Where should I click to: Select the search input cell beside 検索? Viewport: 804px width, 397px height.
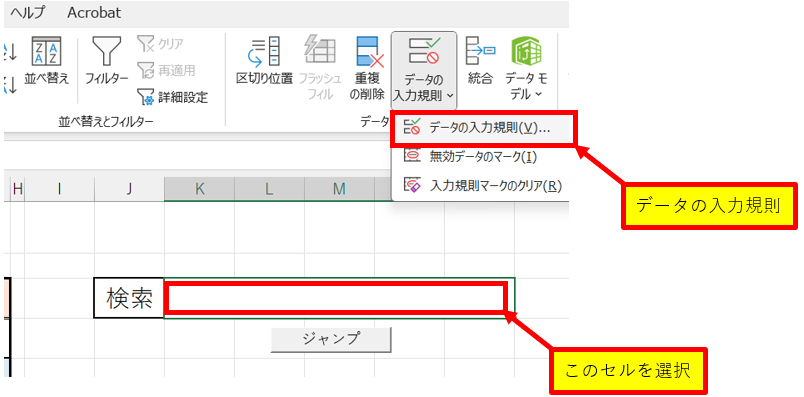[339, 298]
